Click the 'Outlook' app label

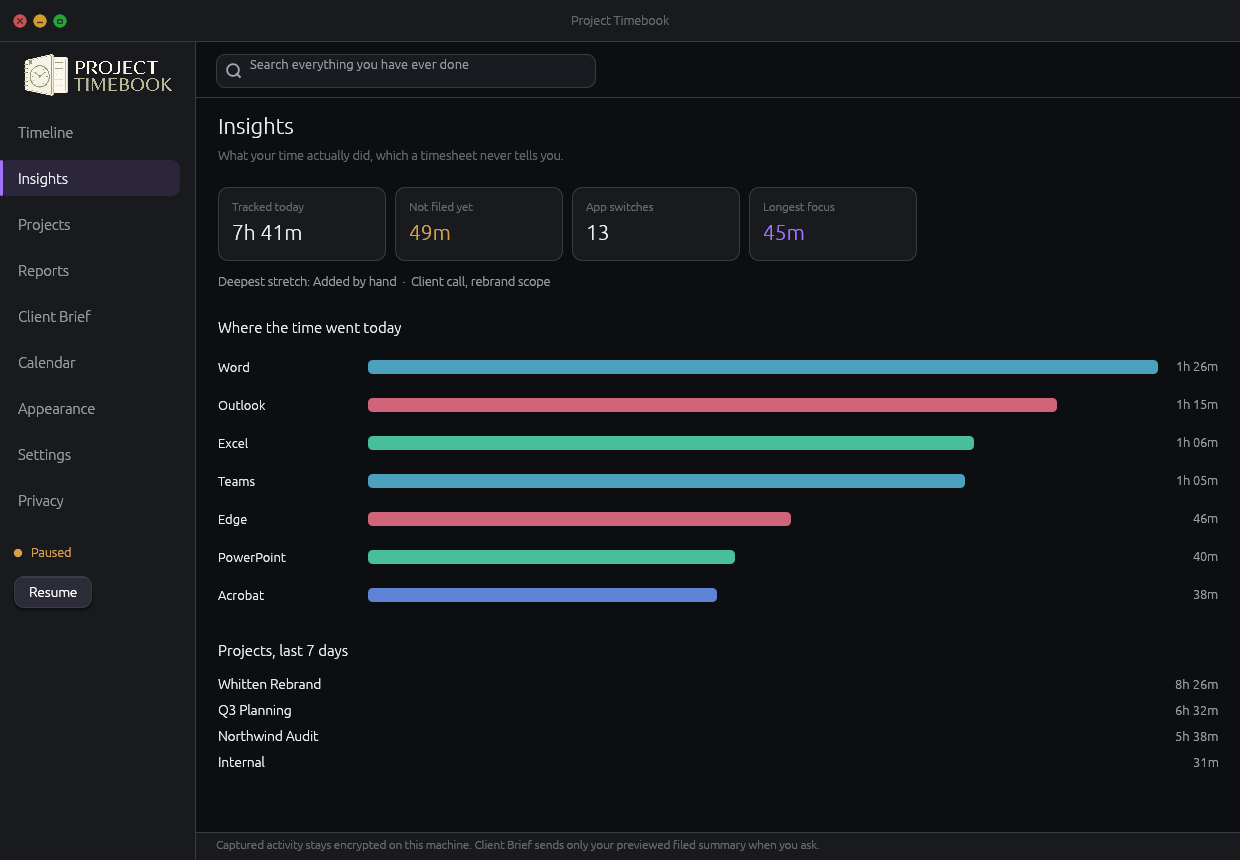click(242, 405)
